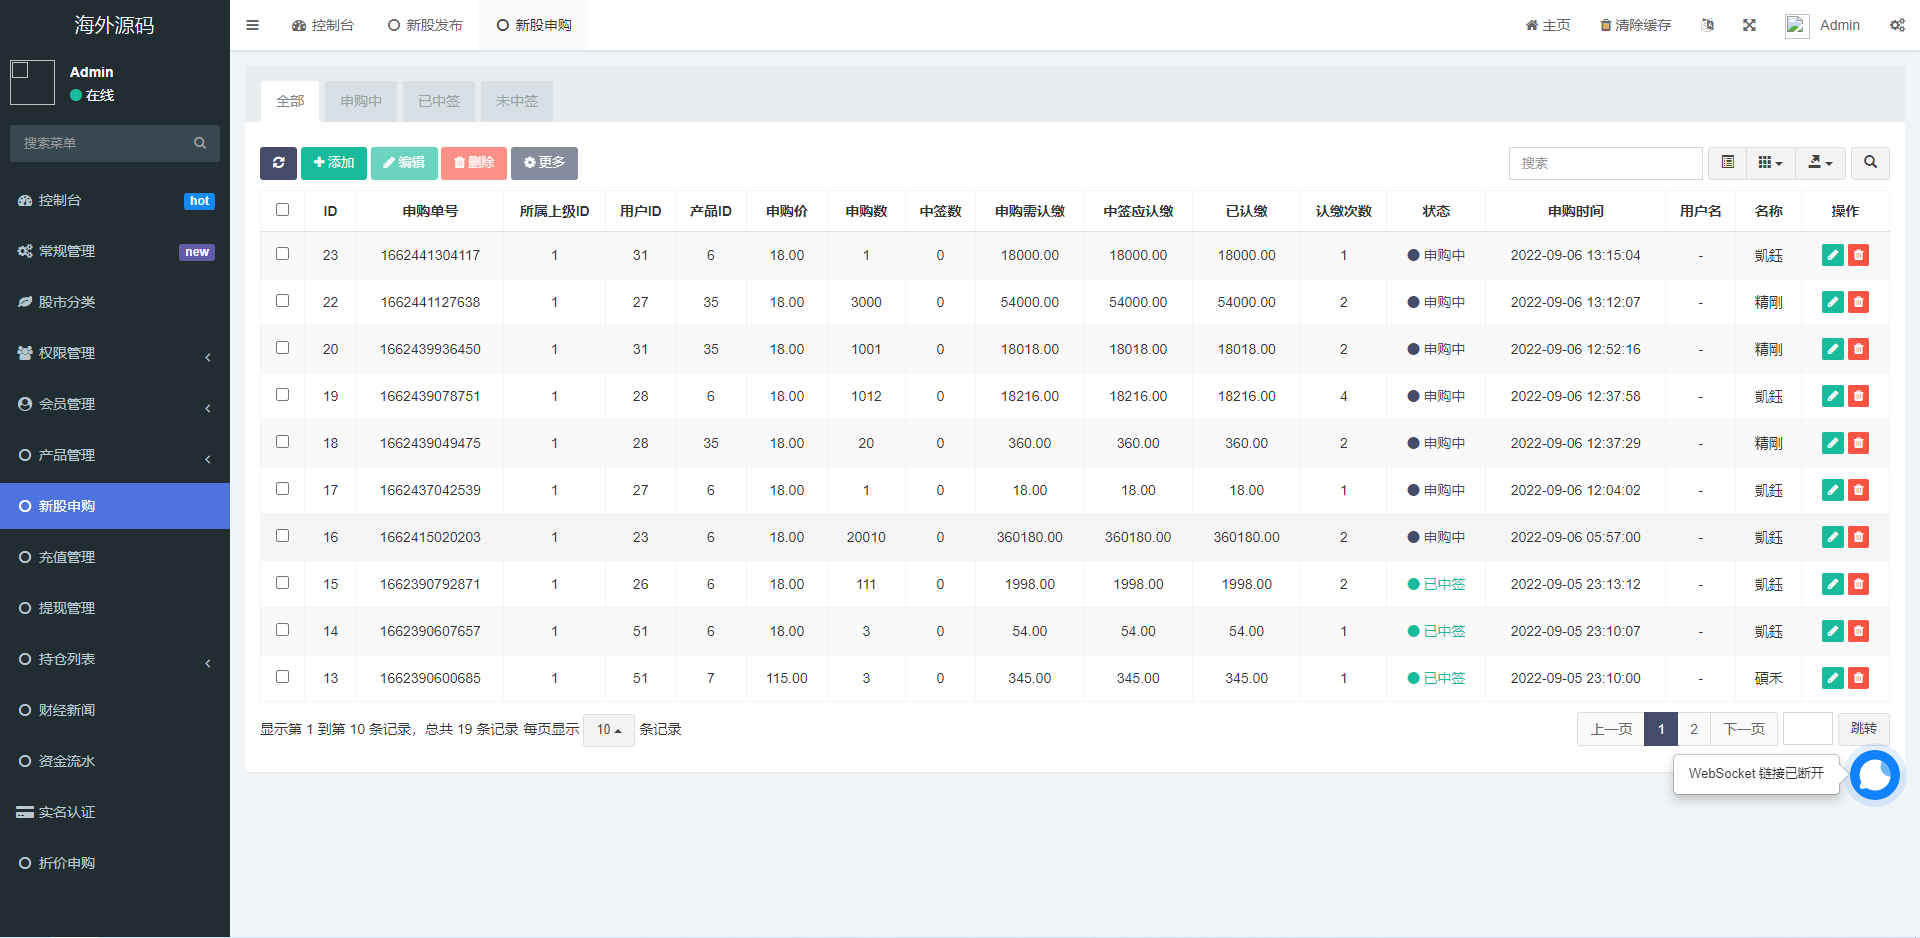Open the columns grid dropdown

tap(1770, 163)
